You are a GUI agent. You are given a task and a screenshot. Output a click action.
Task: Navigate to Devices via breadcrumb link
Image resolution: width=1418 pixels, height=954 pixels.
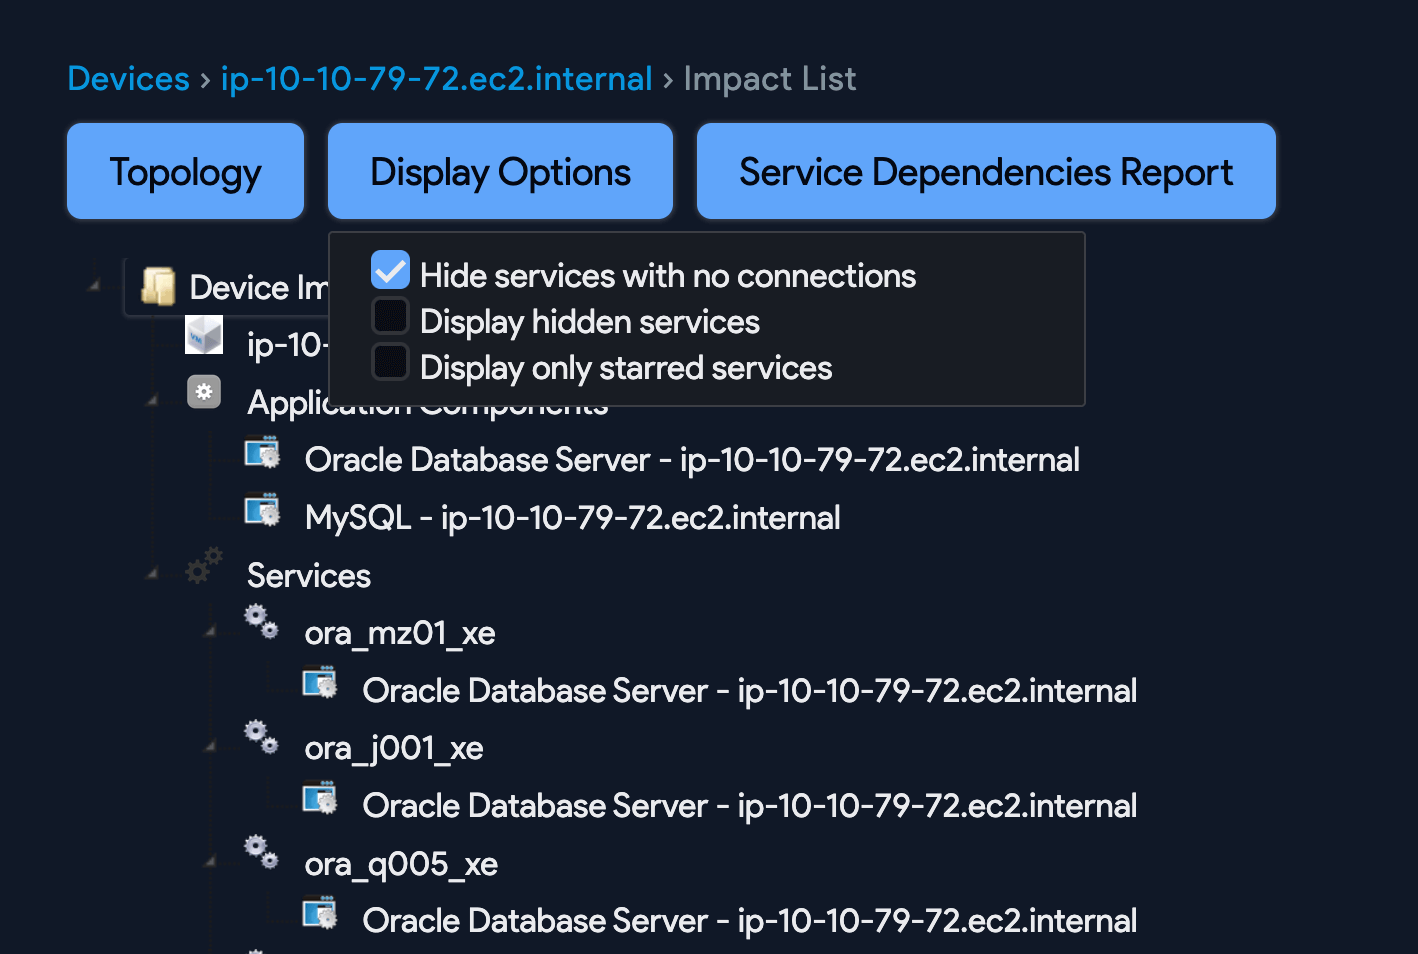click(x=128, y=78)
